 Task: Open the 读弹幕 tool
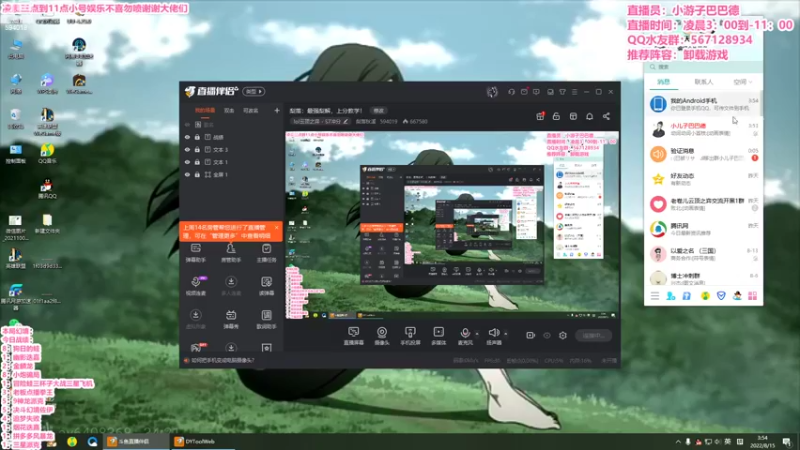pos(266,286)
